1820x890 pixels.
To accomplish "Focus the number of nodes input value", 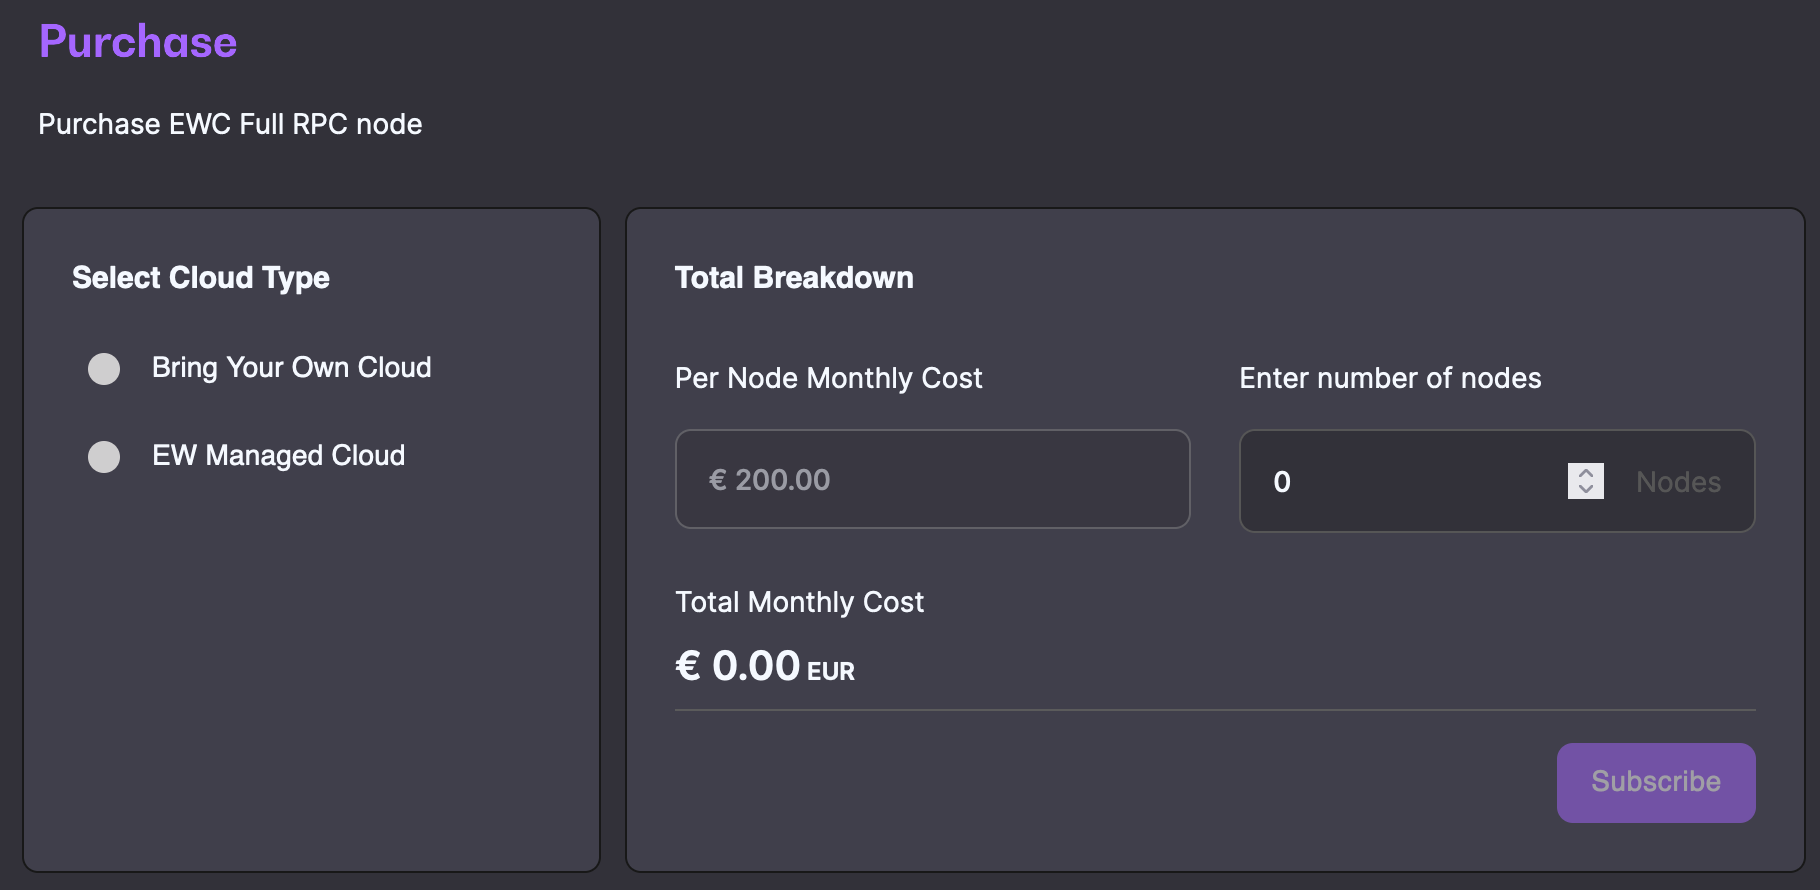I will (1400, 482).
